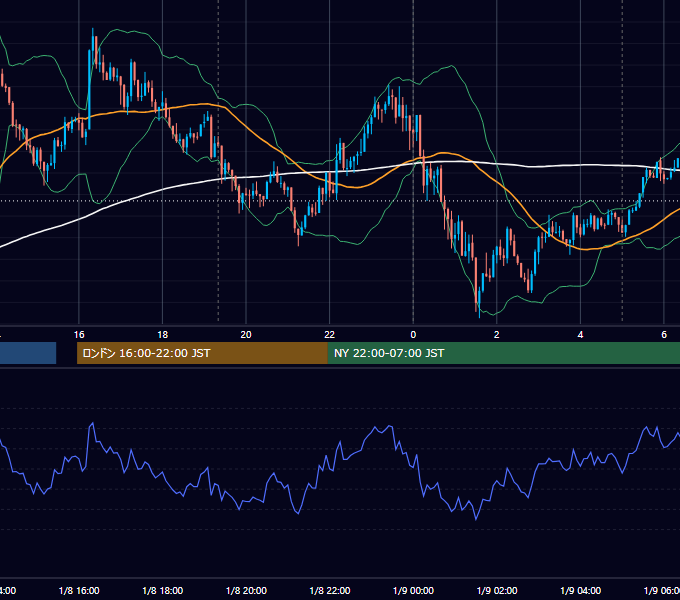Click the 1/9 04:00 date label
Screen dimensions: 680x600
(581, 590)
